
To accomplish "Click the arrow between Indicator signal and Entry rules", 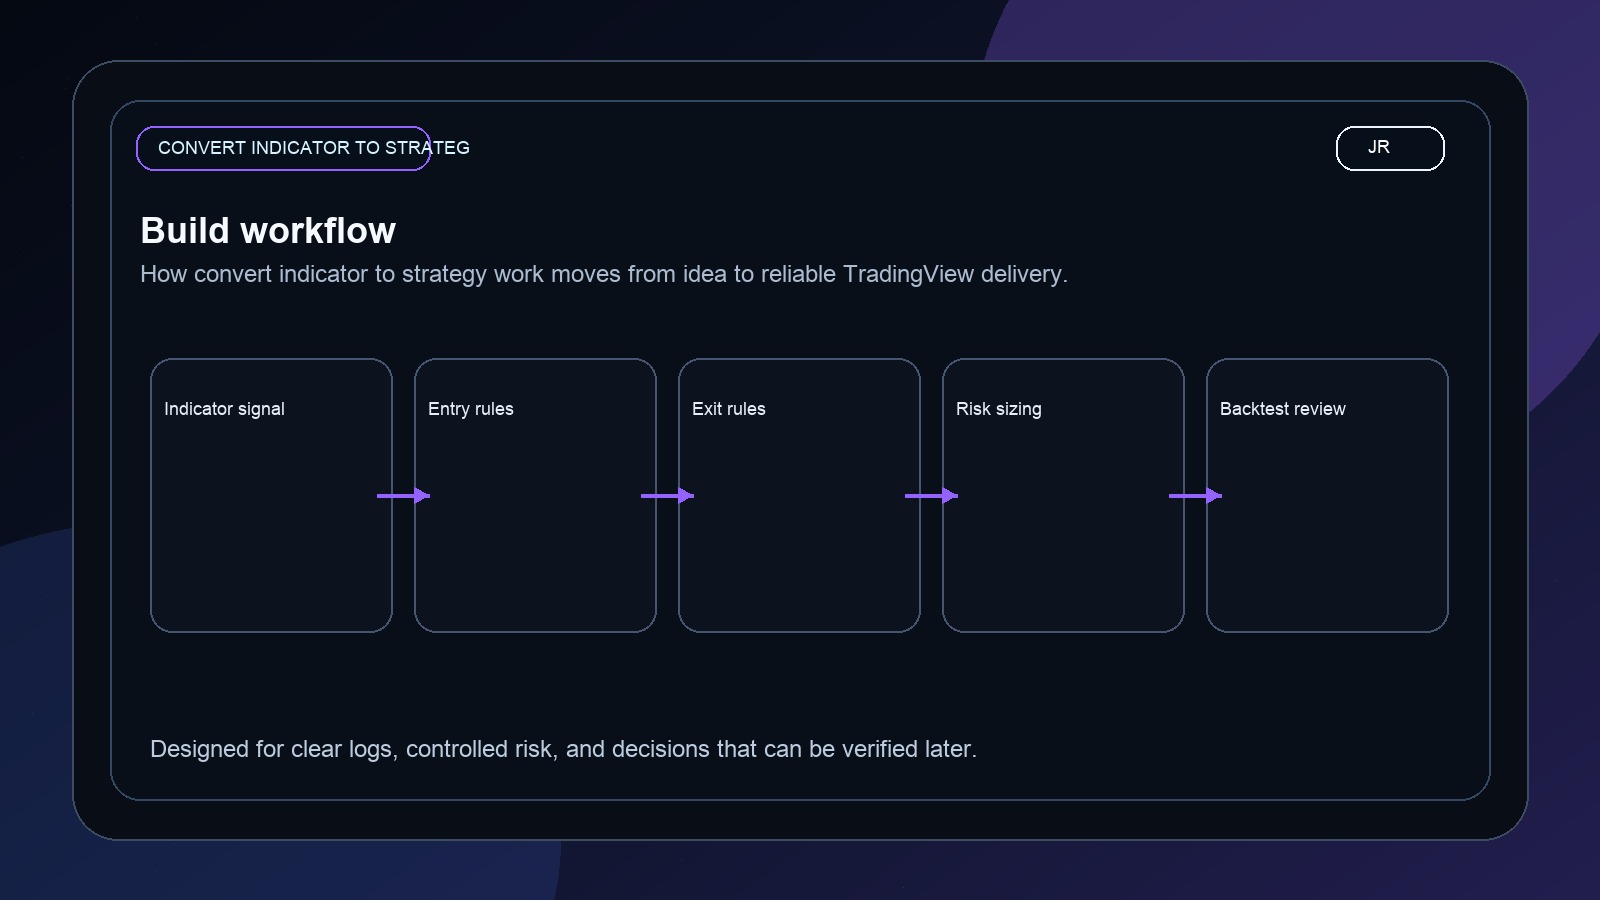I will pos(403,495).
